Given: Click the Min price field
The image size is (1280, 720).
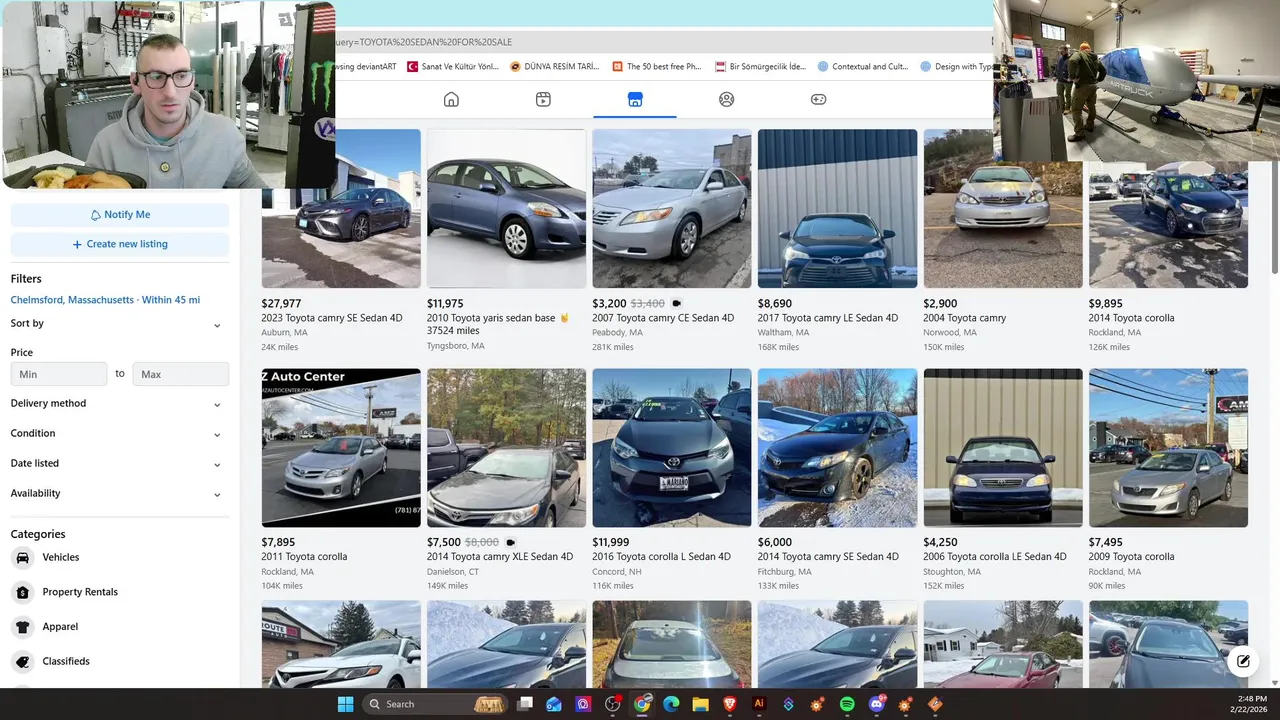Looking at the screenshot, I should [59, 374].
